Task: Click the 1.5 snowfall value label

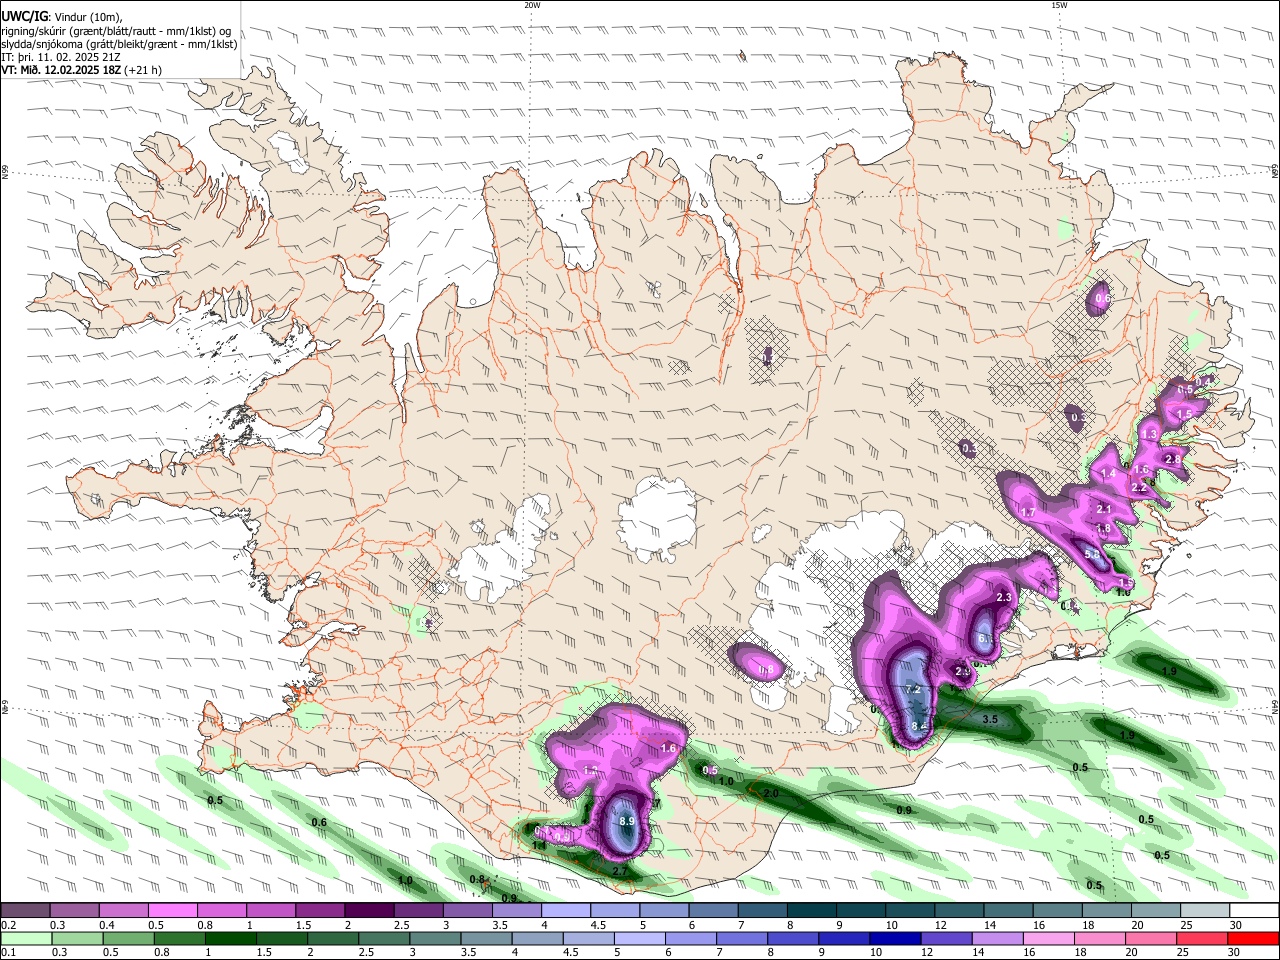Action: click(1184, 414)
